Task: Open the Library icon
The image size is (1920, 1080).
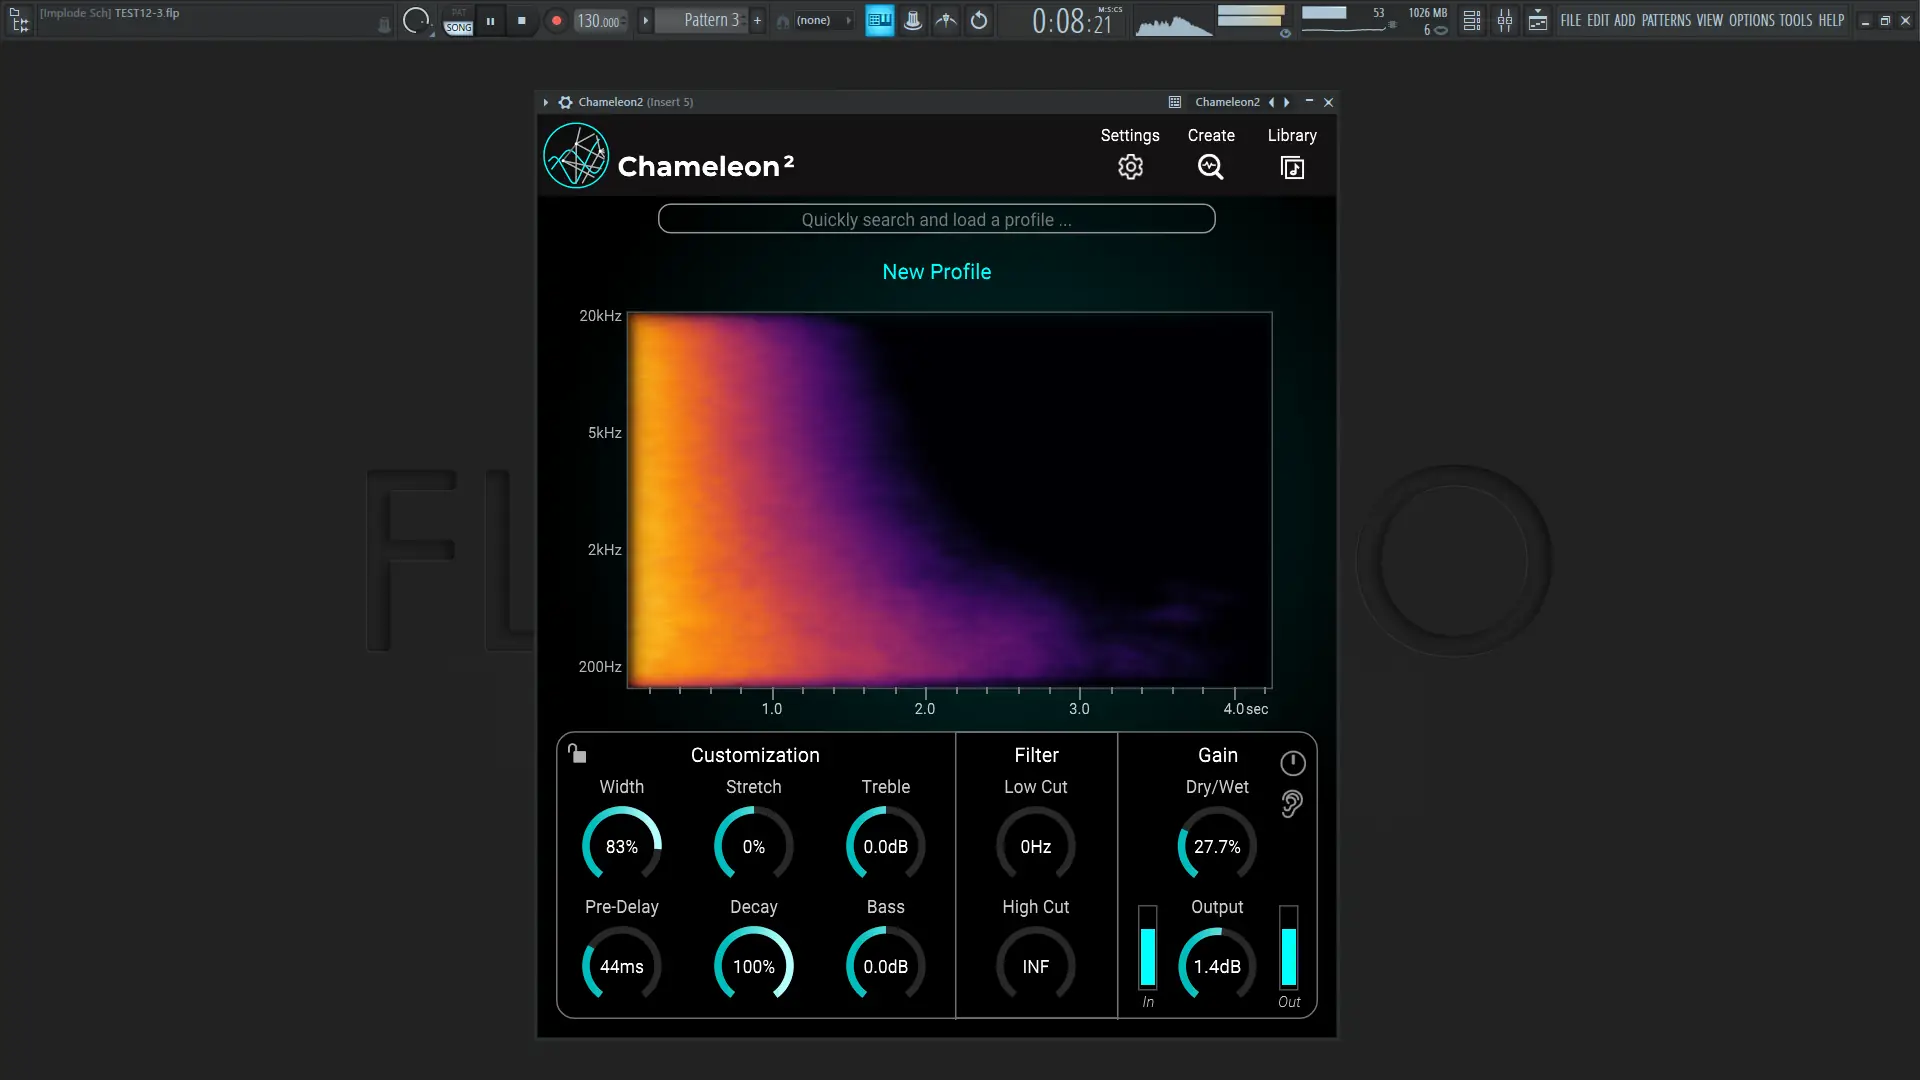Action: [1292, 167]
